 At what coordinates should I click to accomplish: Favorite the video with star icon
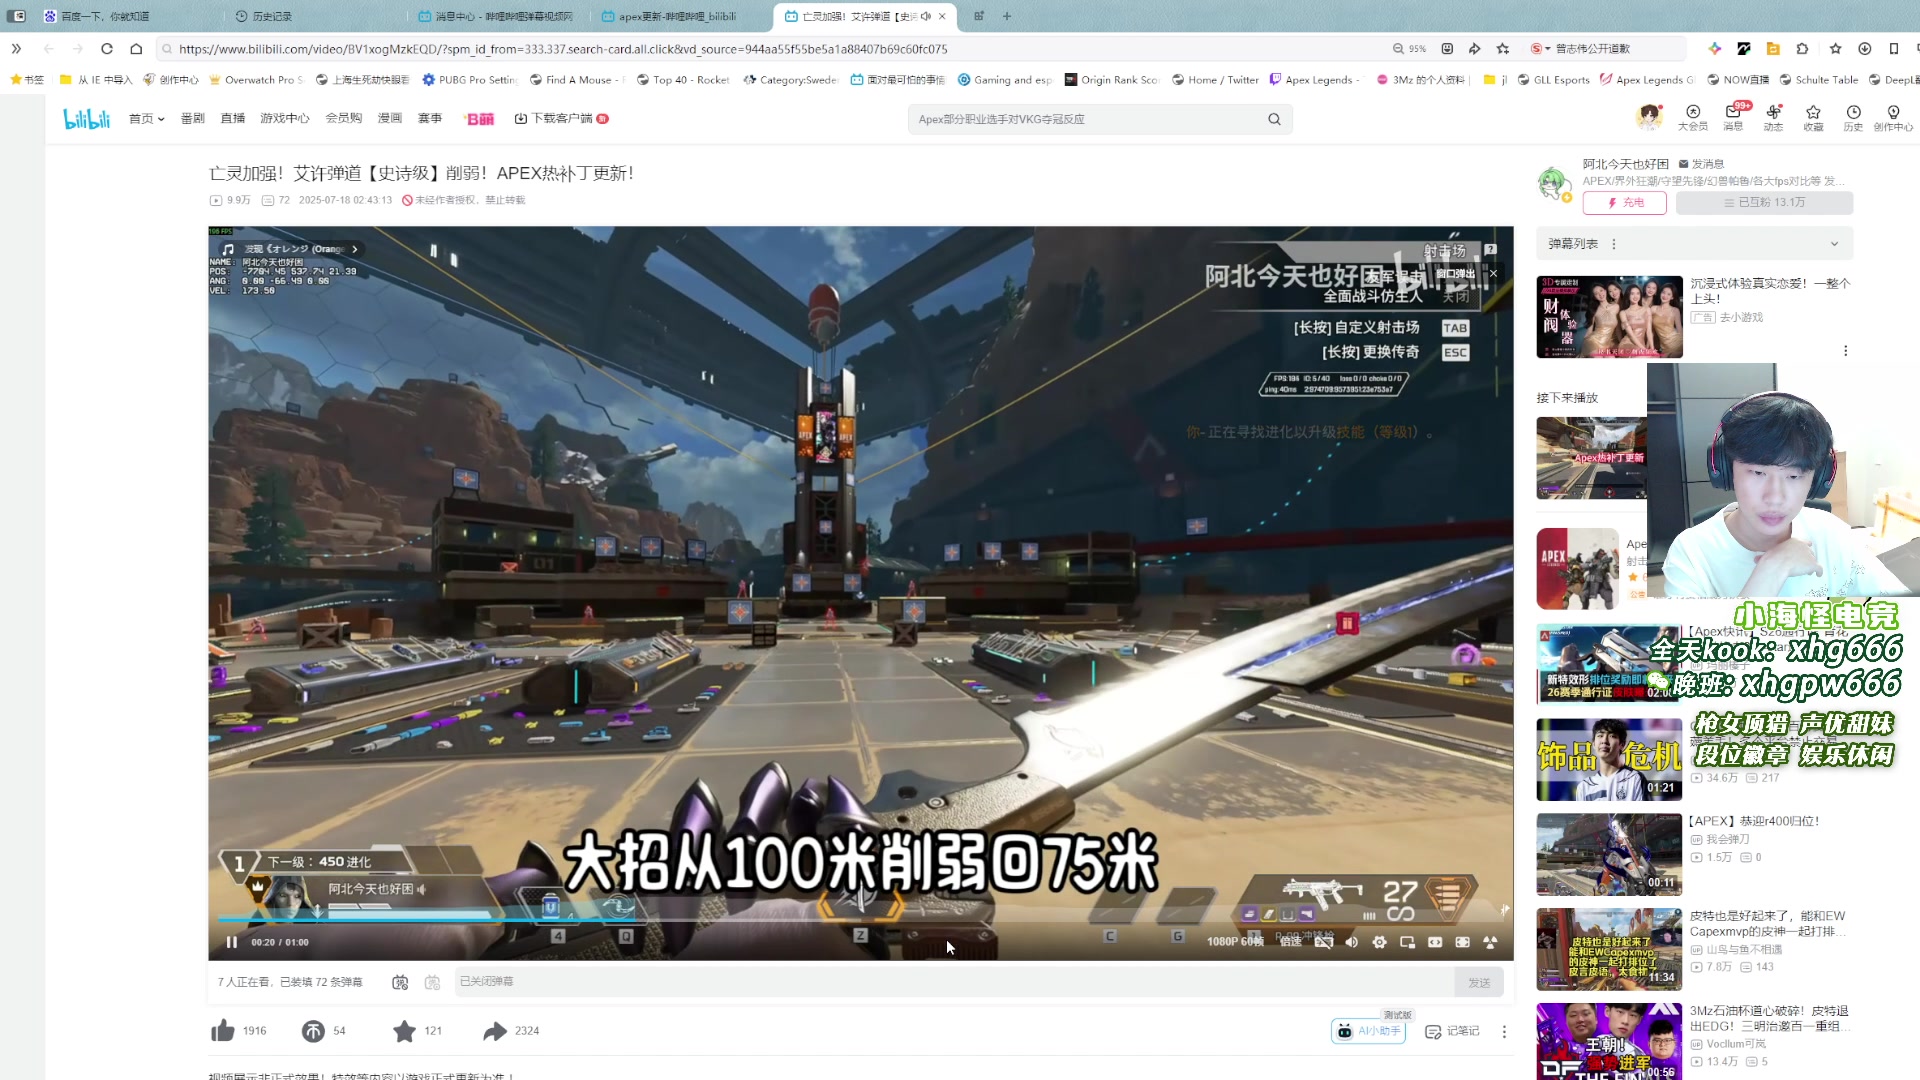point(404,1031)
